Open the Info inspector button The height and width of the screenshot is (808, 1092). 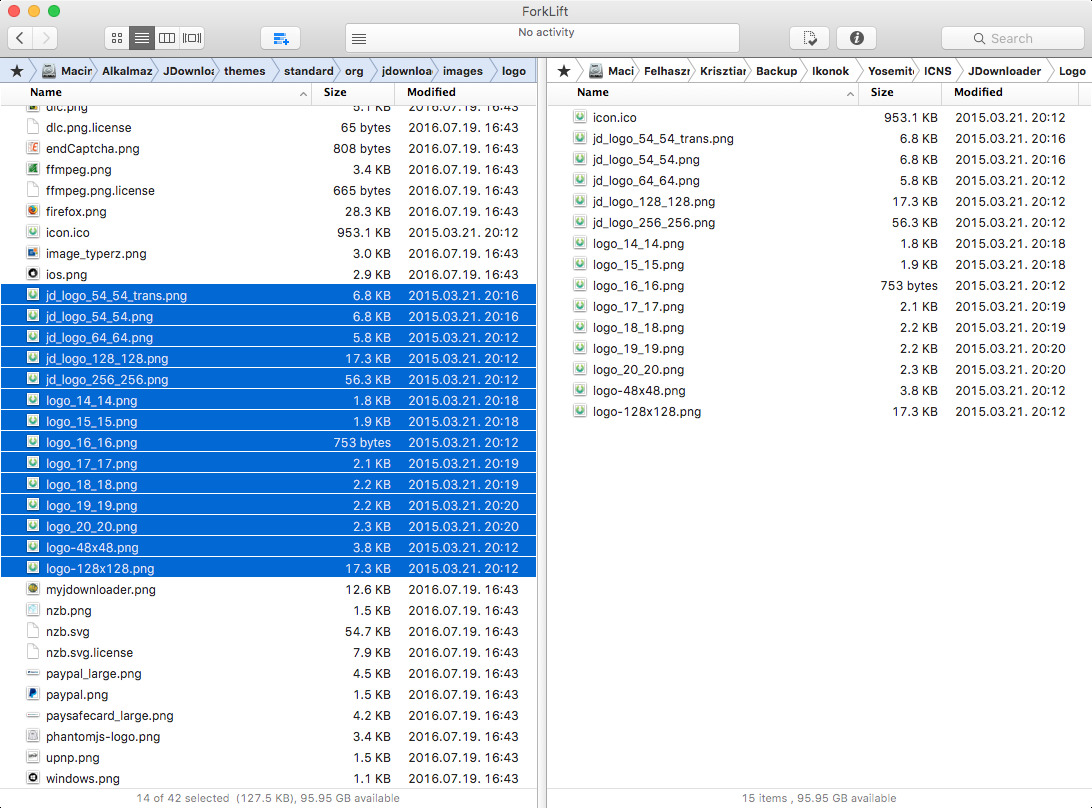pyautogui.click(x=857, y=38)
